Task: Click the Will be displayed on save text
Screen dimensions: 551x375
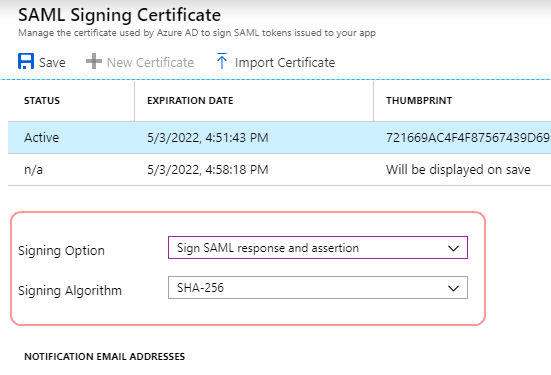Action: pyautogui.click(x=458, y=170)
